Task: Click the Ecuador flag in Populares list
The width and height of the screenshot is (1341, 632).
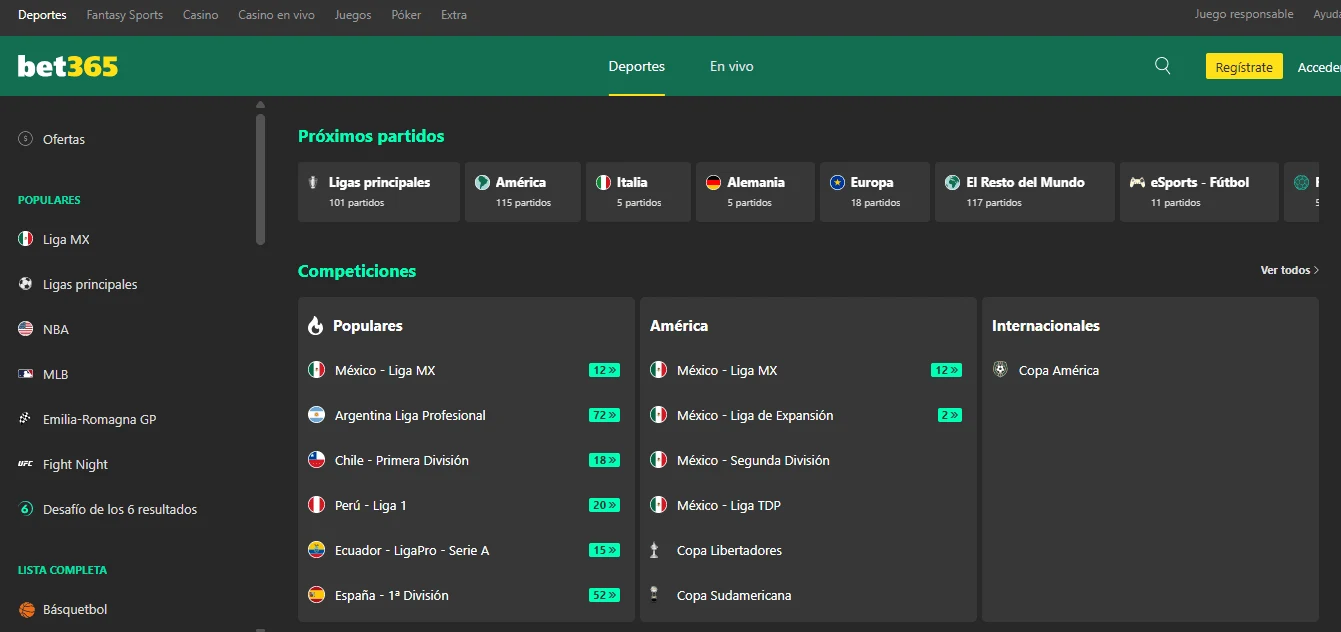Action: [x=317, y=550]
